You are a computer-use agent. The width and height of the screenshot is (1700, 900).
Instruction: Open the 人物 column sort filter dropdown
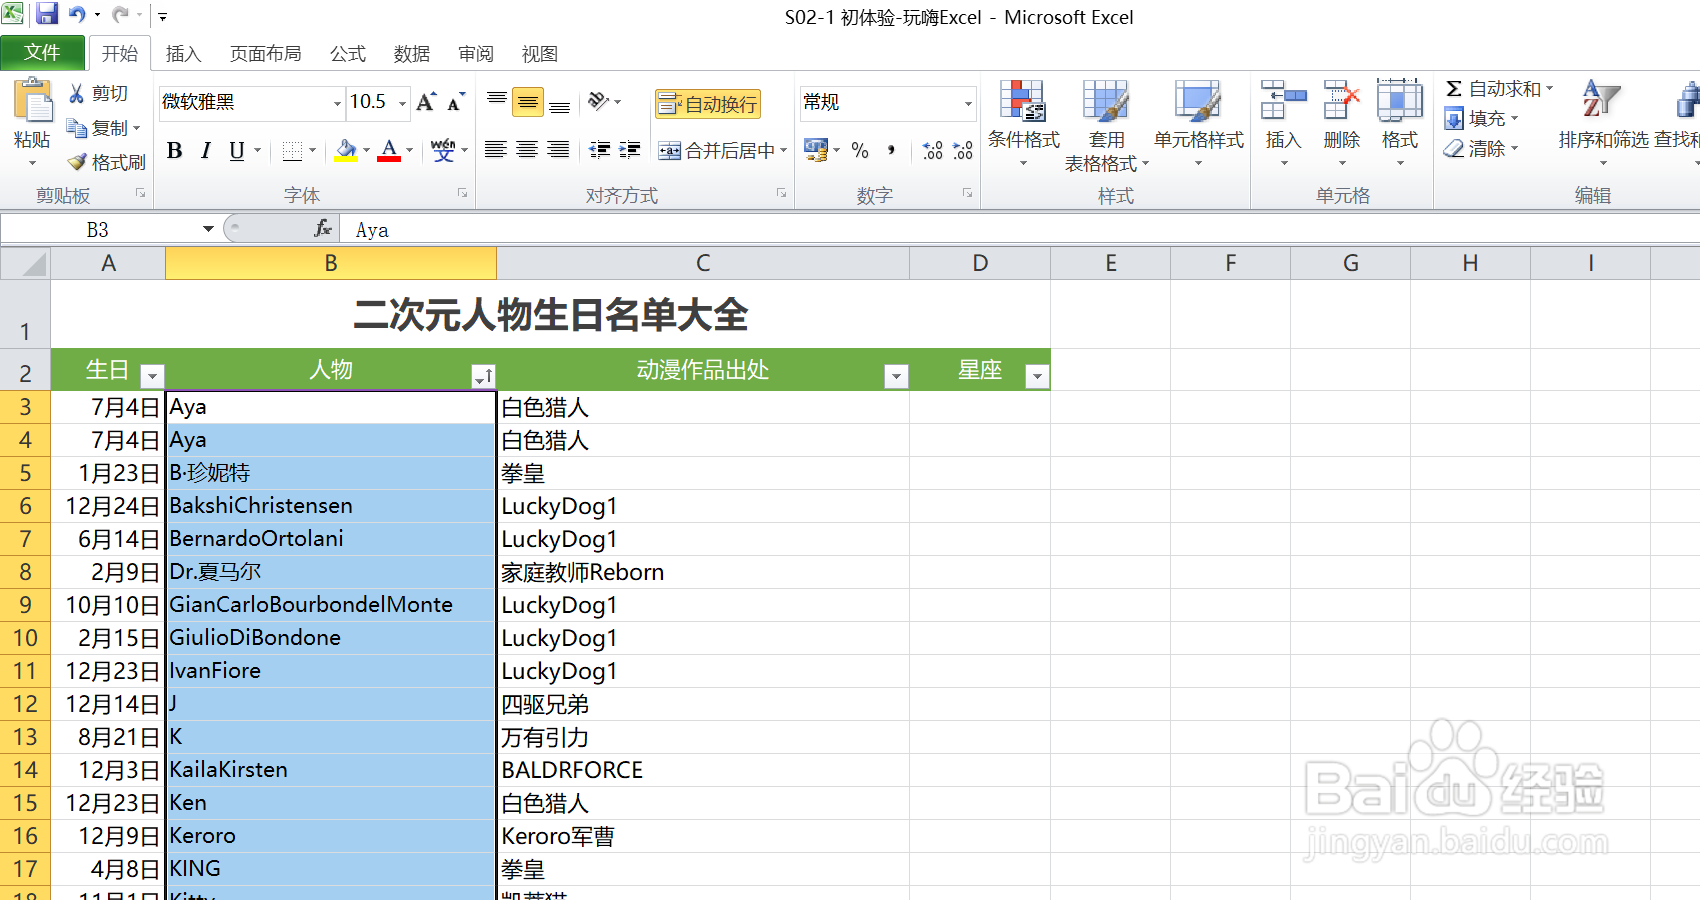coord(483,376)
